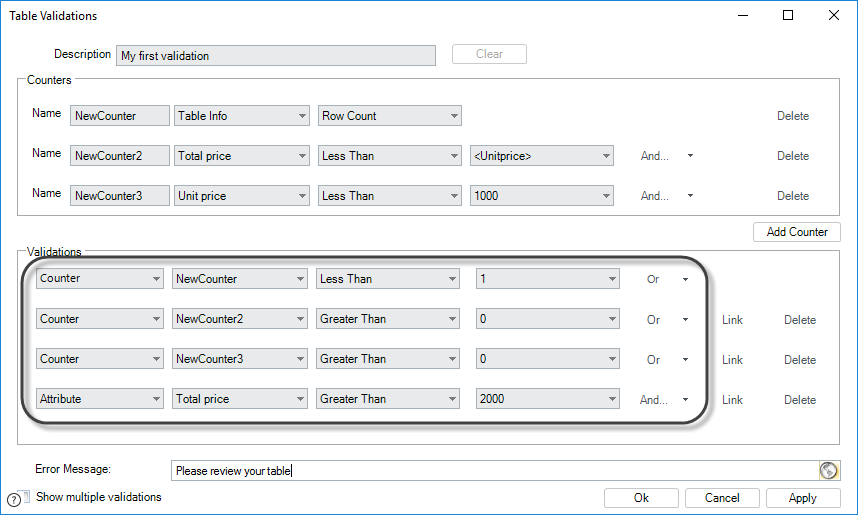This screenshot has width=858, height=515.
Task: Delete the NewCounter2 counter
Action: pos(793,156)
